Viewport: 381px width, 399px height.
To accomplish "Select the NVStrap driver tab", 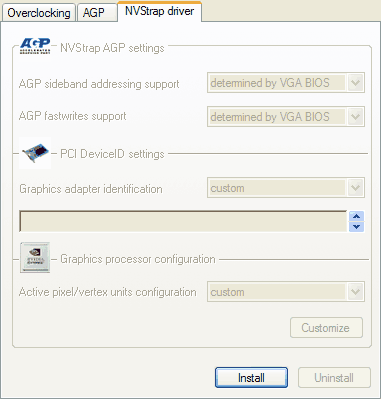I will pyautogui.click(x=159, y=11).
